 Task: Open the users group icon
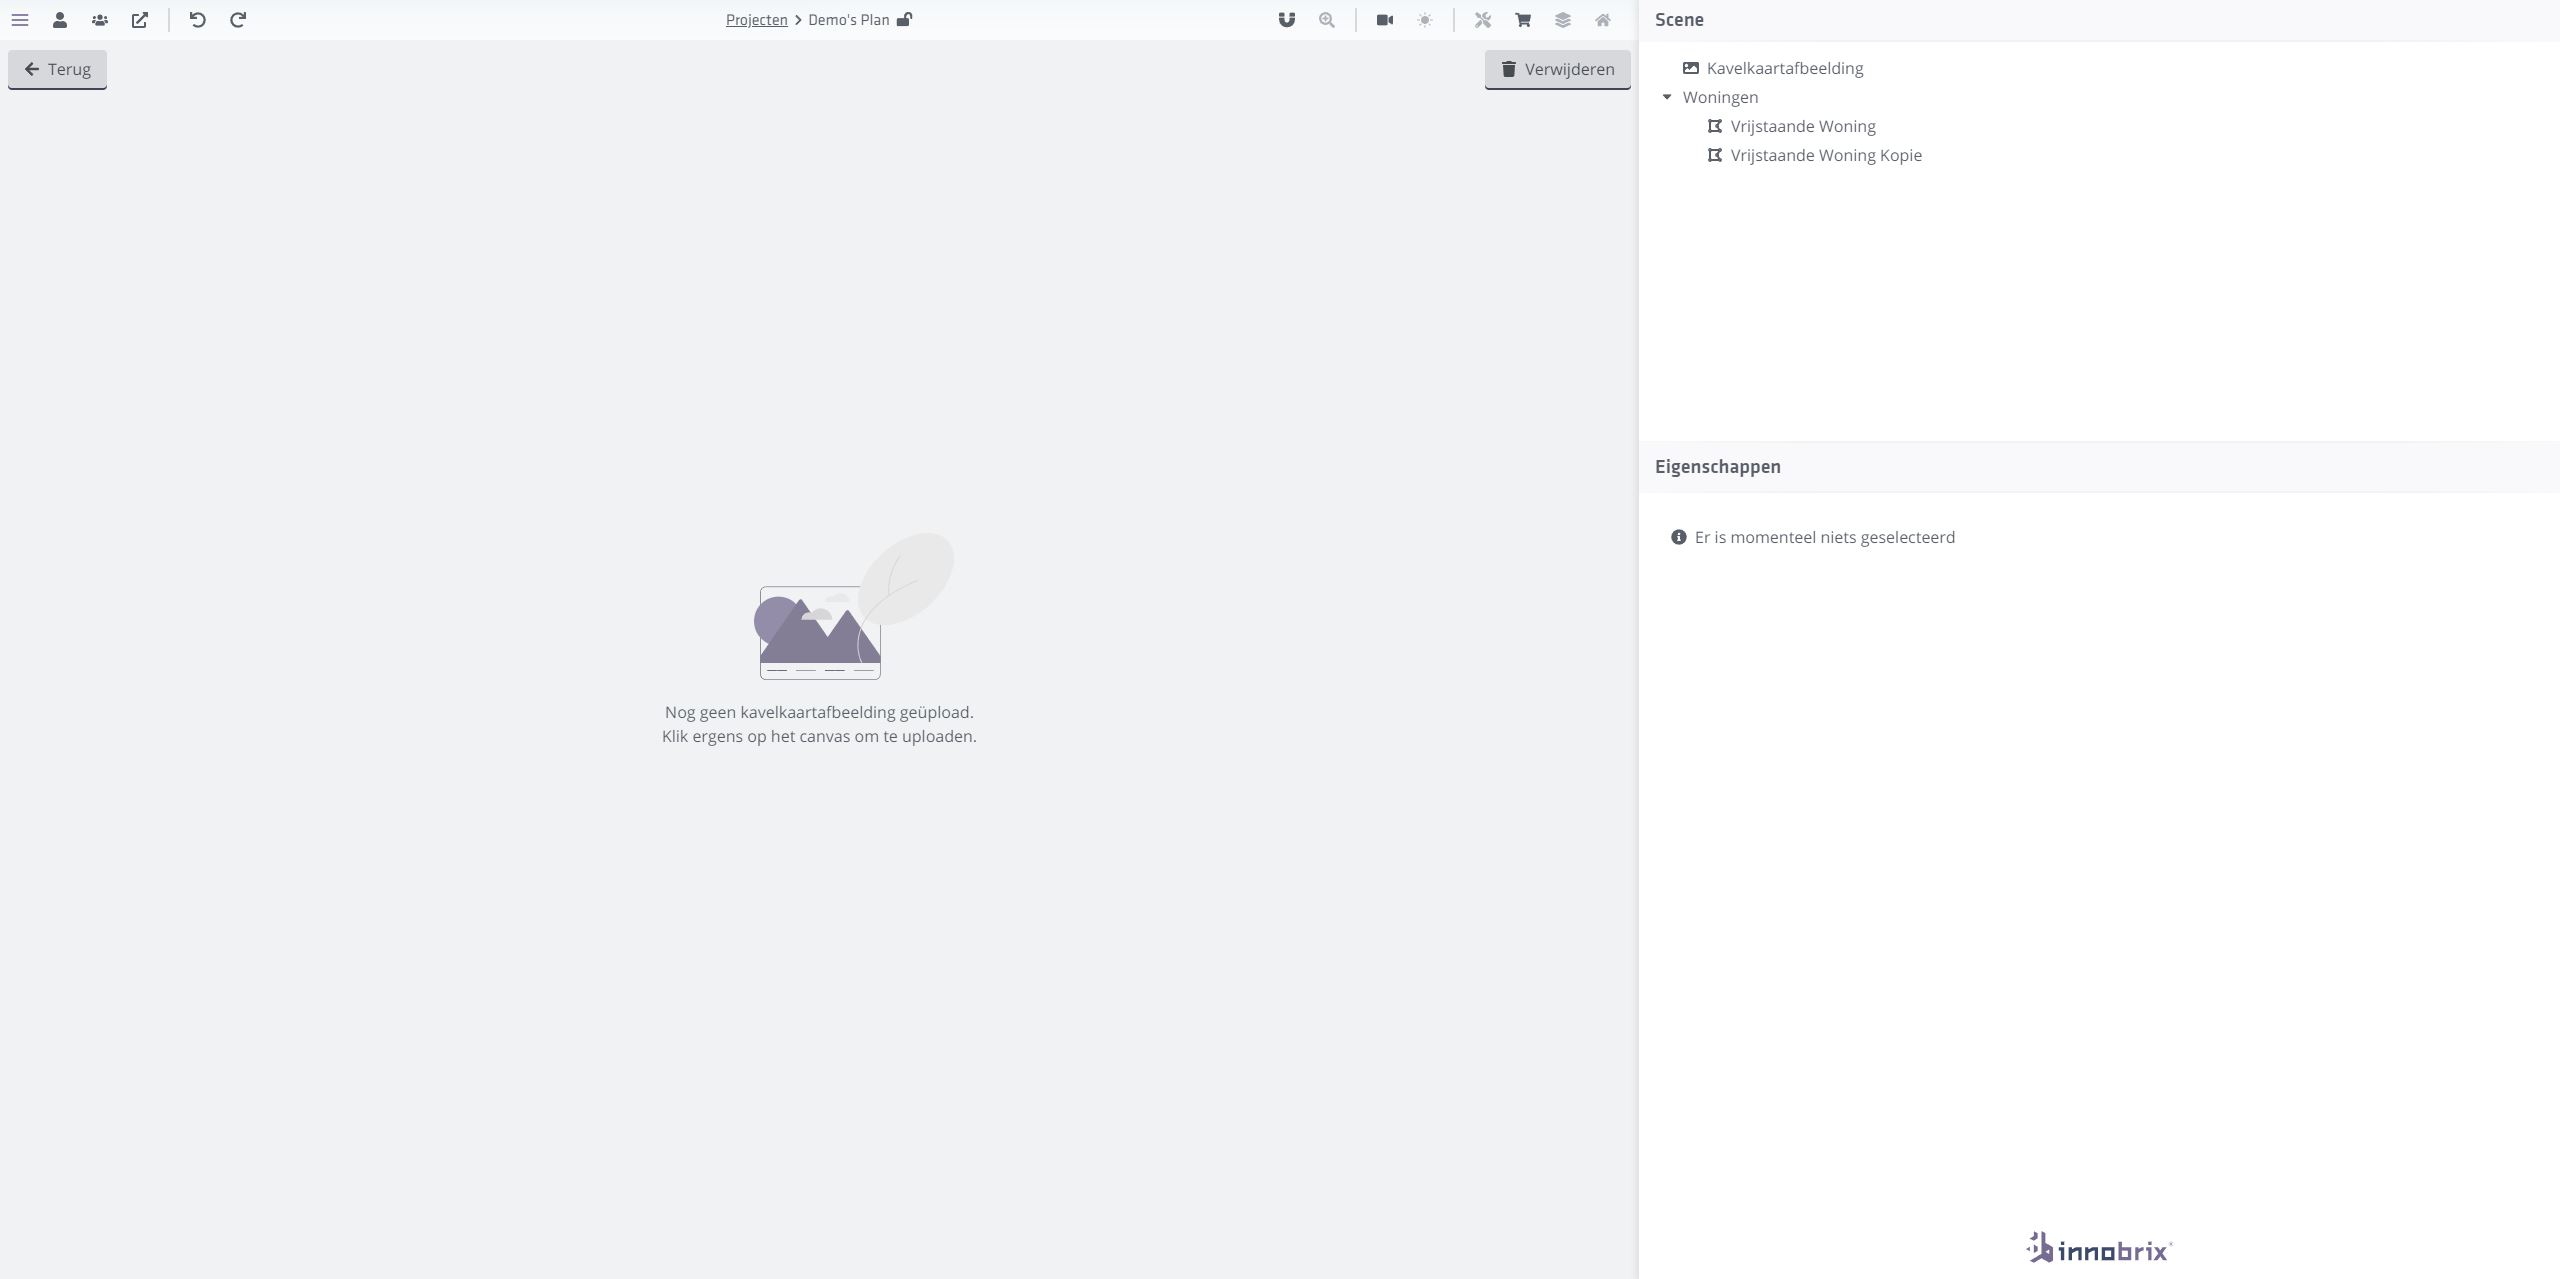[x=100, y=20]
